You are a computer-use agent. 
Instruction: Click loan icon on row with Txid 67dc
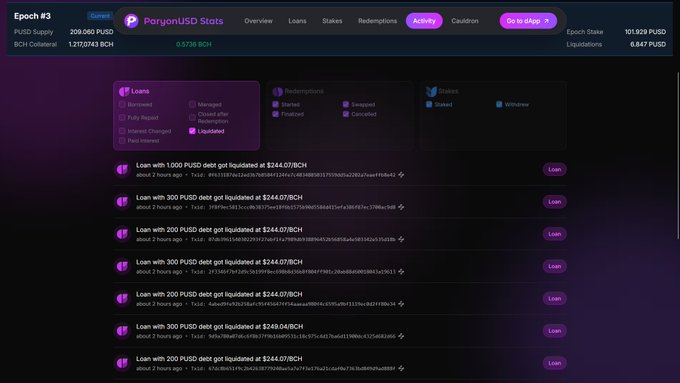pyautogui.click(x=122, y=363)
